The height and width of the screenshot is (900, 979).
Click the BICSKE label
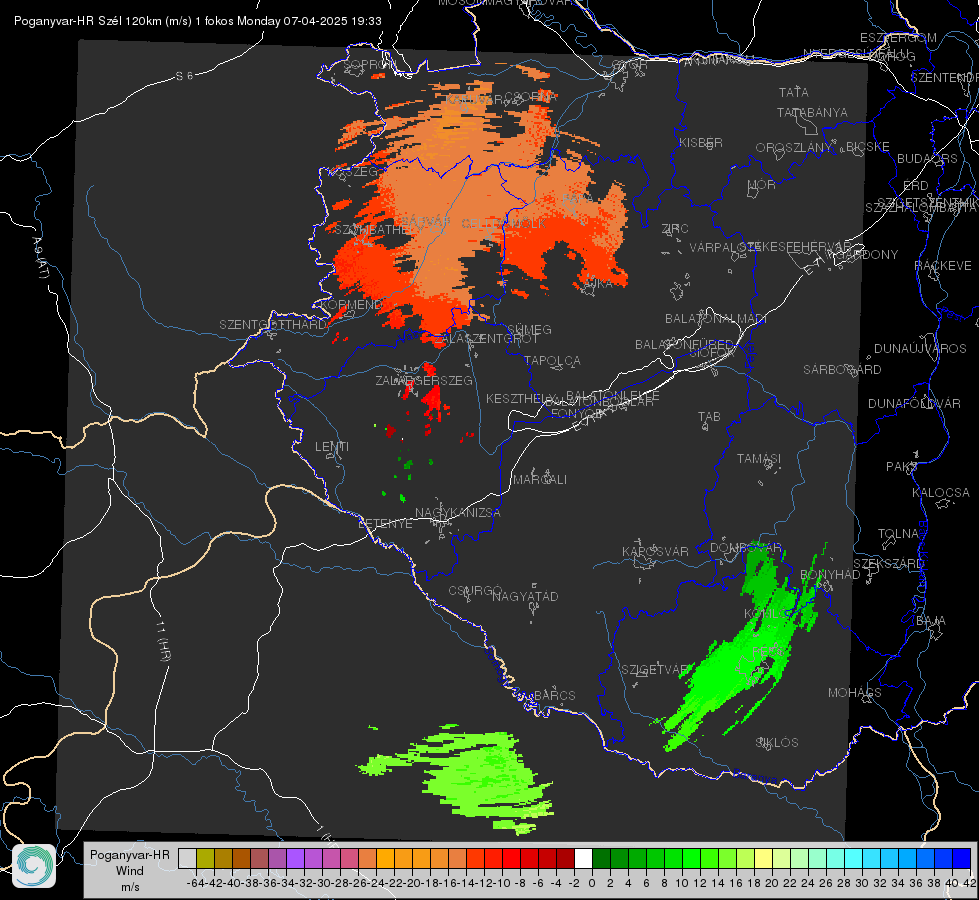point(868,146)
